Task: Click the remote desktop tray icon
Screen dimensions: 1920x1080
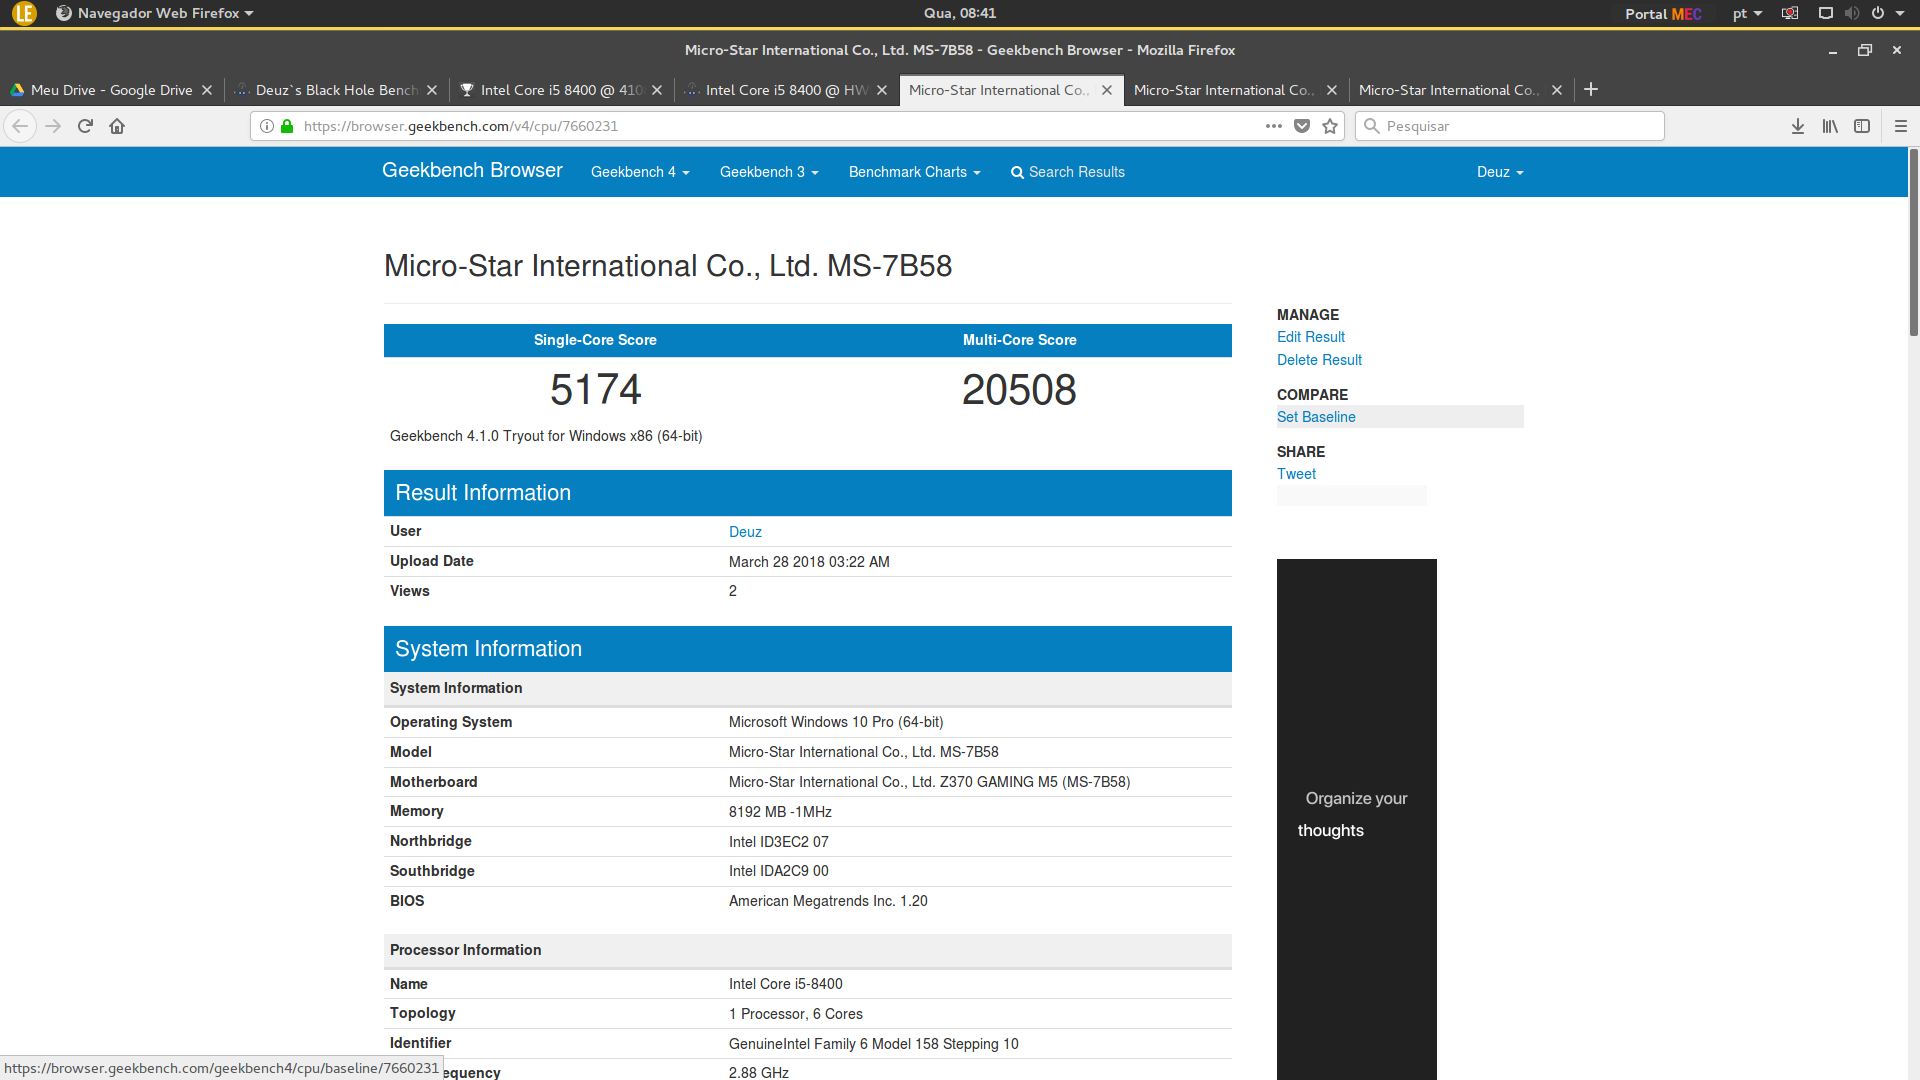Action: (x=1790, y=13)
